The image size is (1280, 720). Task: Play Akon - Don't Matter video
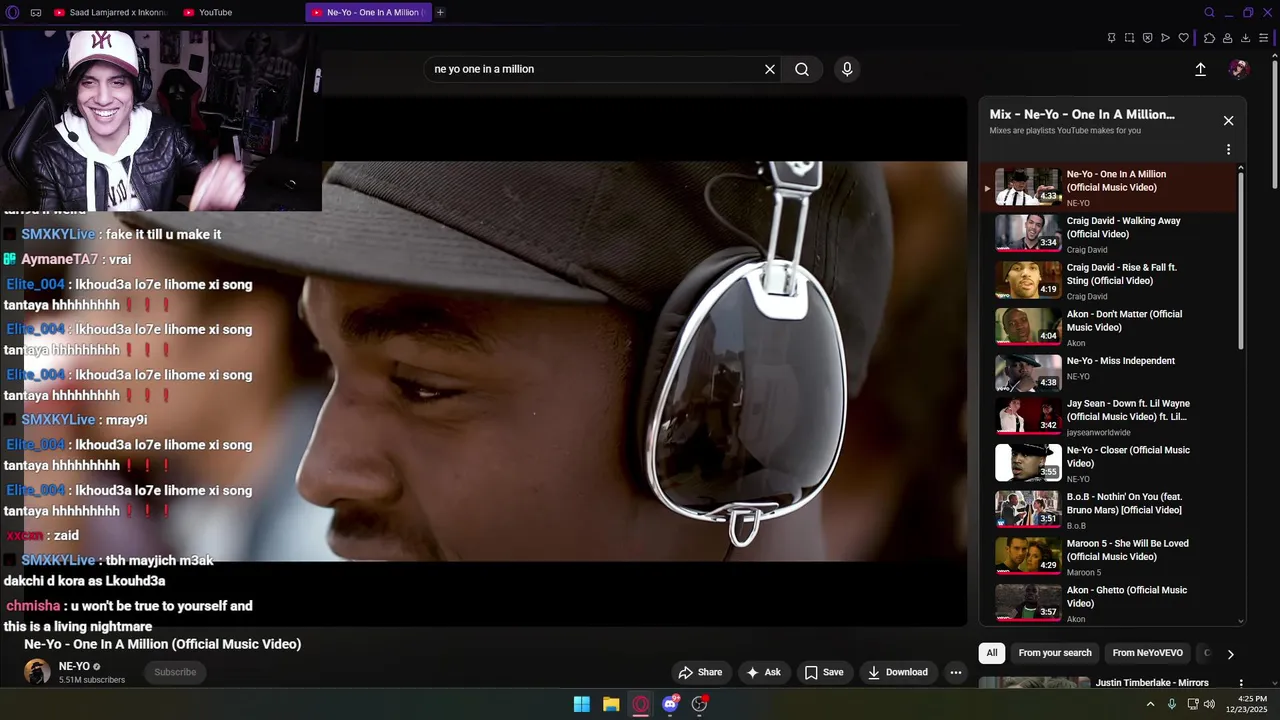coord(1110,327)
